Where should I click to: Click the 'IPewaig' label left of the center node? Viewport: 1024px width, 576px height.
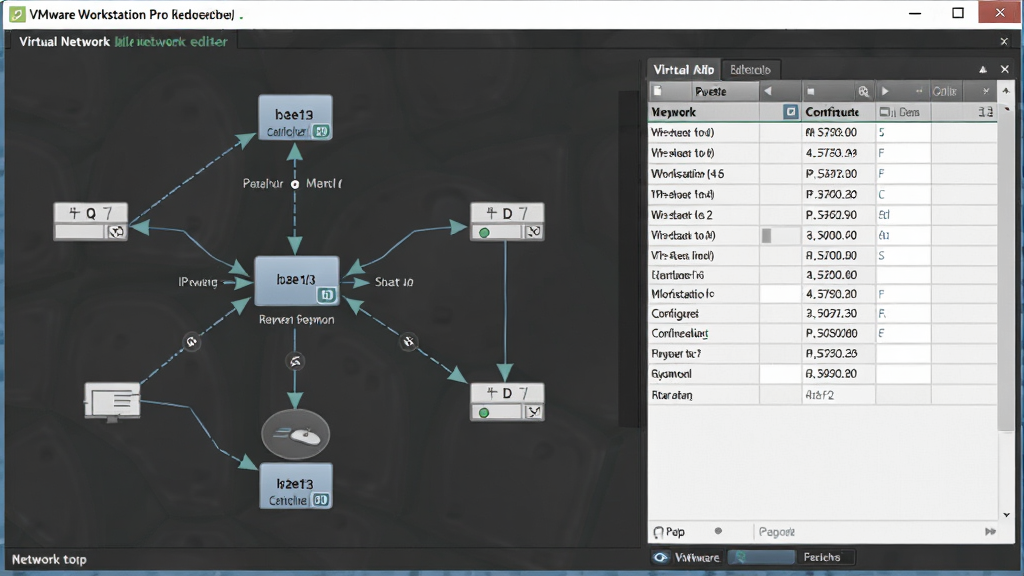click(x=198, y=282)
